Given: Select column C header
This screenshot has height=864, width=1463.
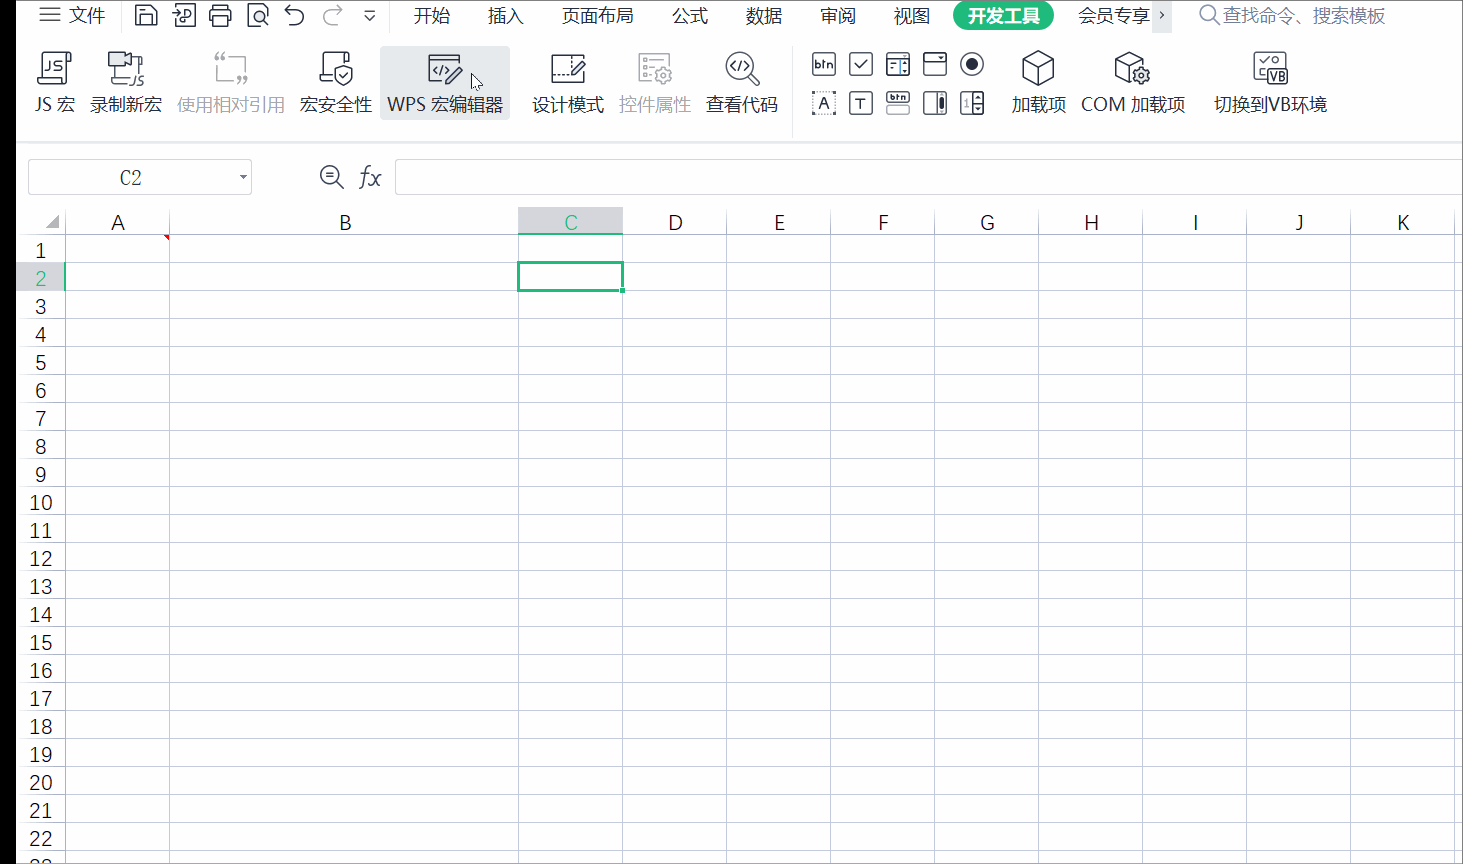Looking at the screenshot, I should click(571, 222).
